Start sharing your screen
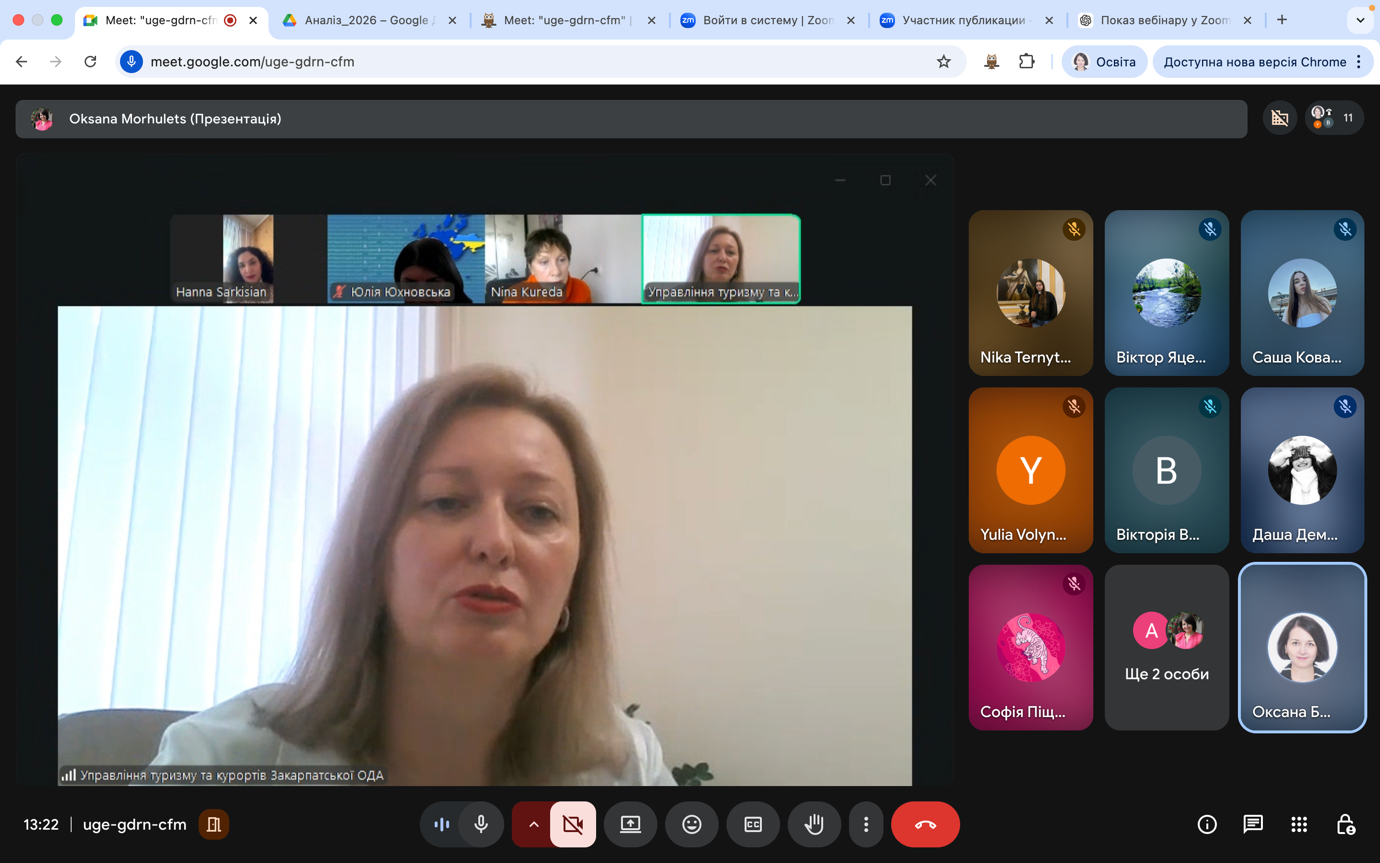The height and width of the screenshot is (863, 1380). [x=631, y=825]
